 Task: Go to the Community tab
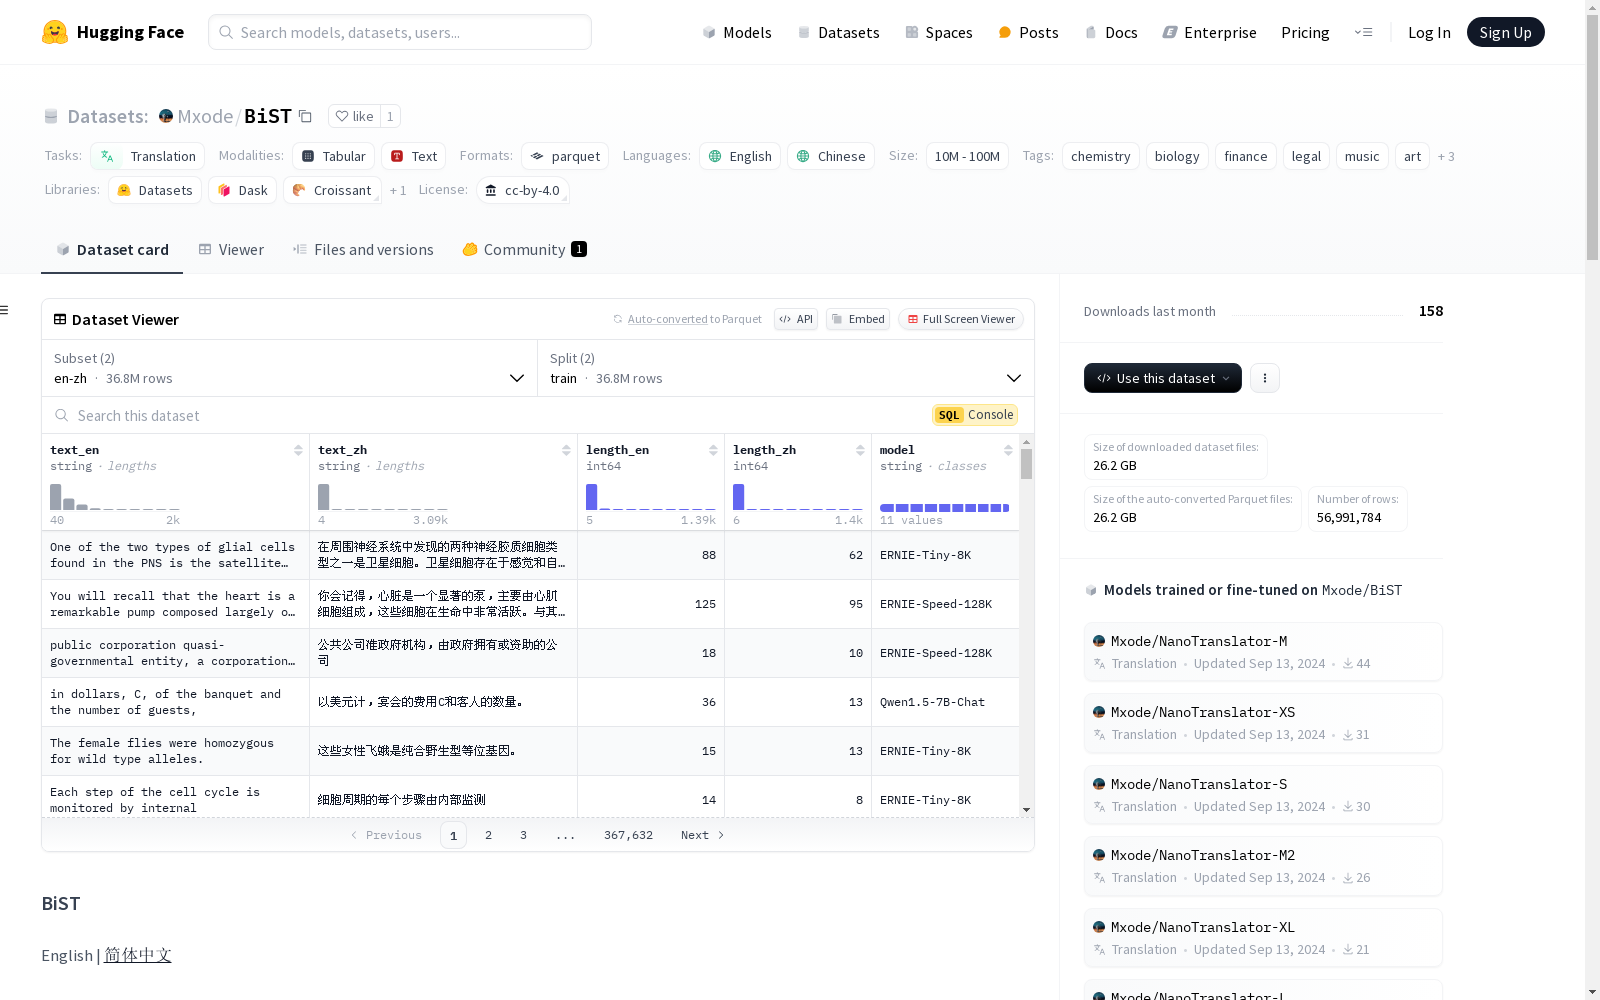click(x=524, y=250)
